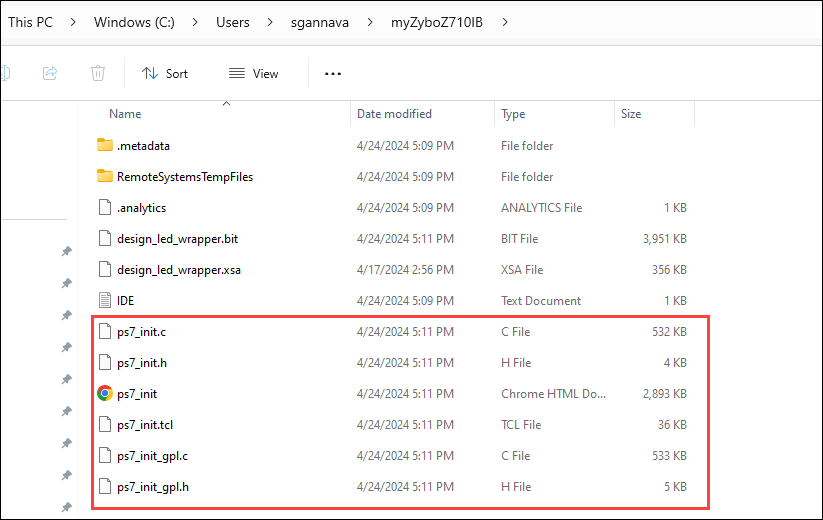
Task: Click the Delete trash can icon
Action: 98,73
